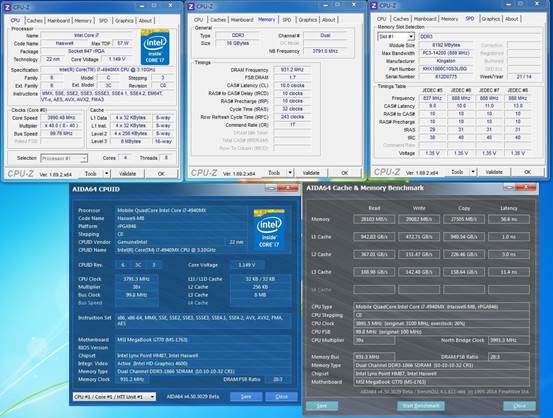This screenshot has width=553, height=418.
Task: Click the Level 3 cache size value in CPU-Z
Action: (130, 141)
